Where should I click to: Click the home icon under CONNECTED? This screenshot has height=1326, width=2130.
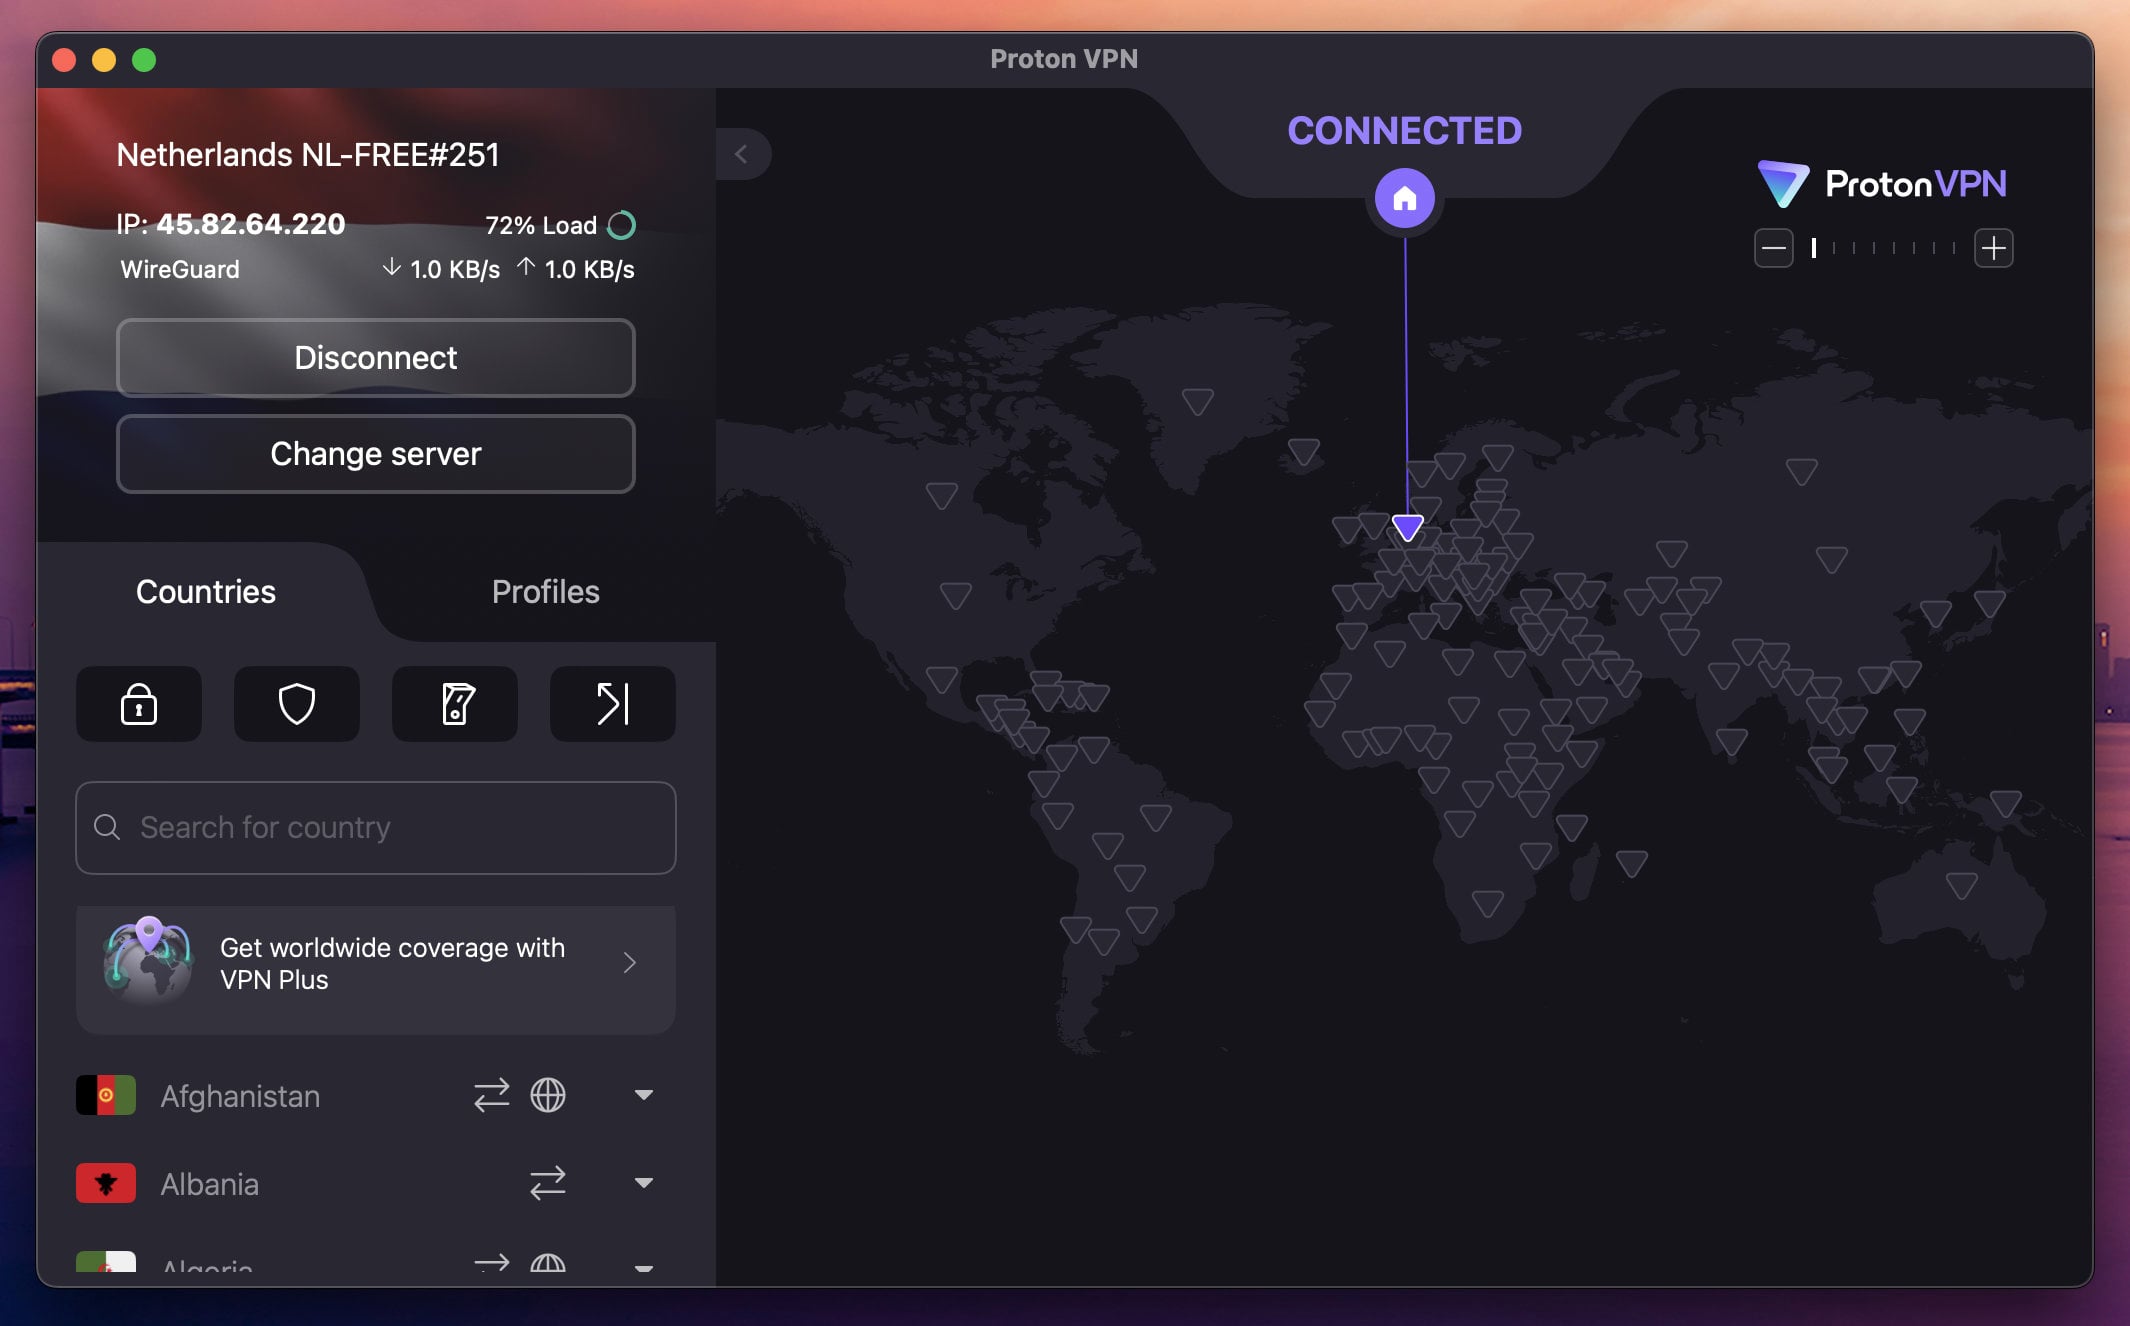(x=1405, y=198)
